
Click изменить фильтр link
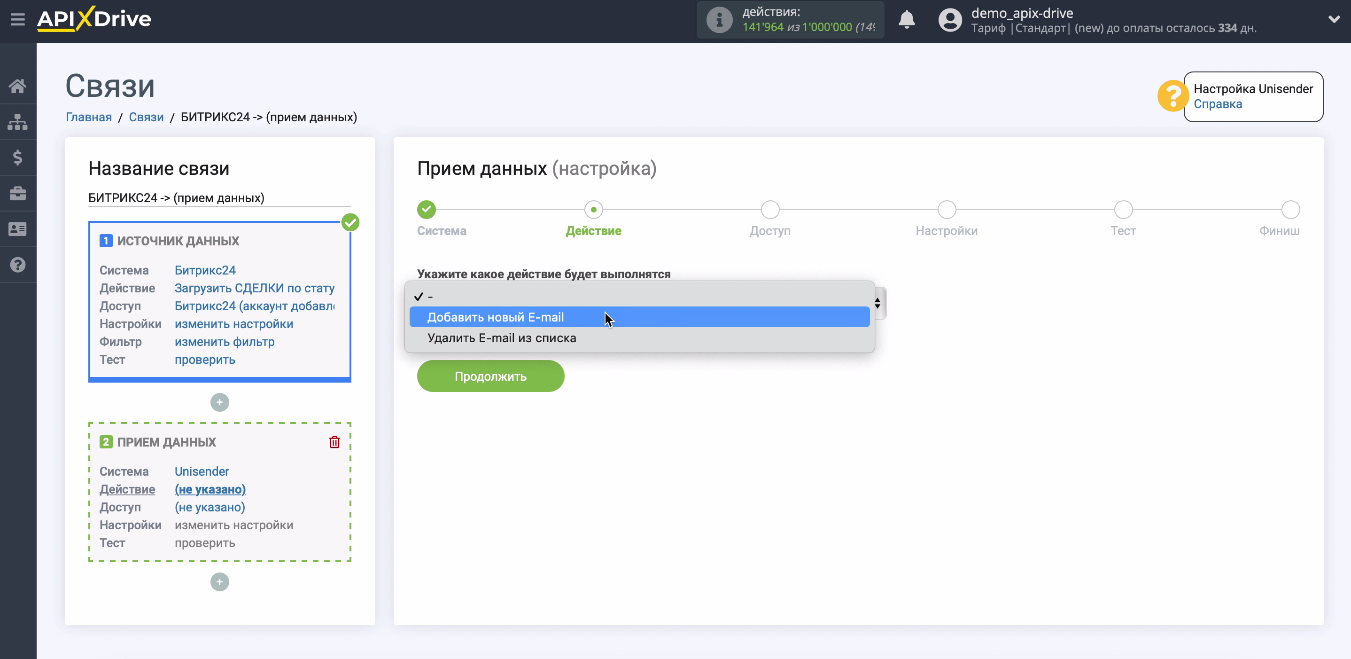pyautogui.click(x=225, y=342)
